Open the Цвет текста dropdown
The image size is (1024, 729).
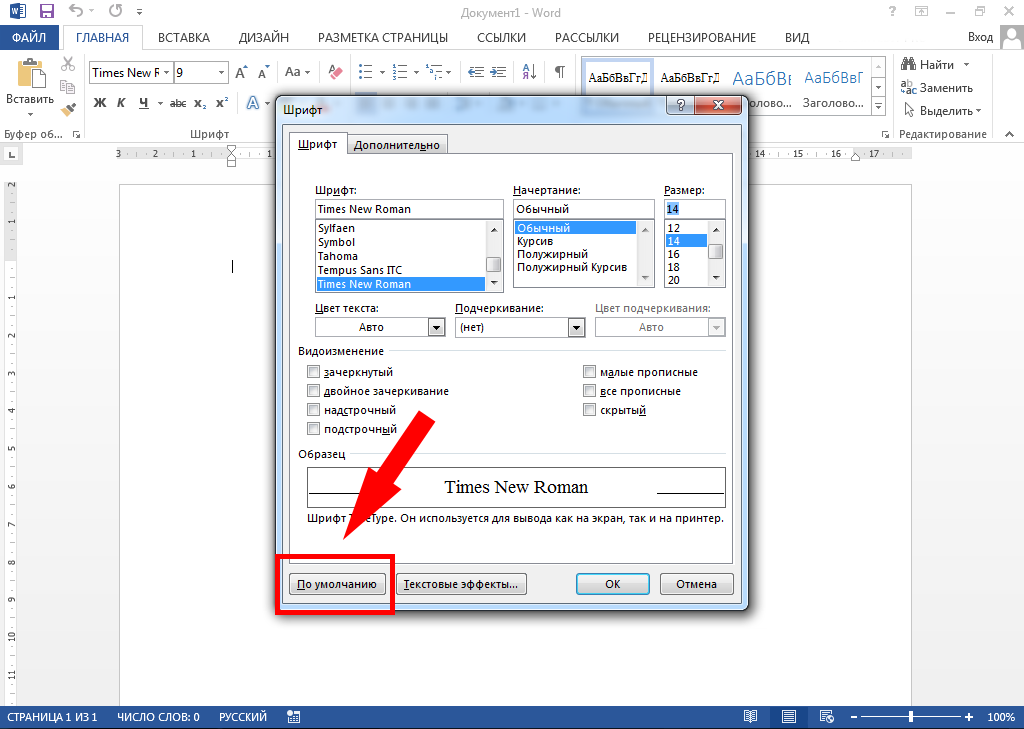(436, 327)
